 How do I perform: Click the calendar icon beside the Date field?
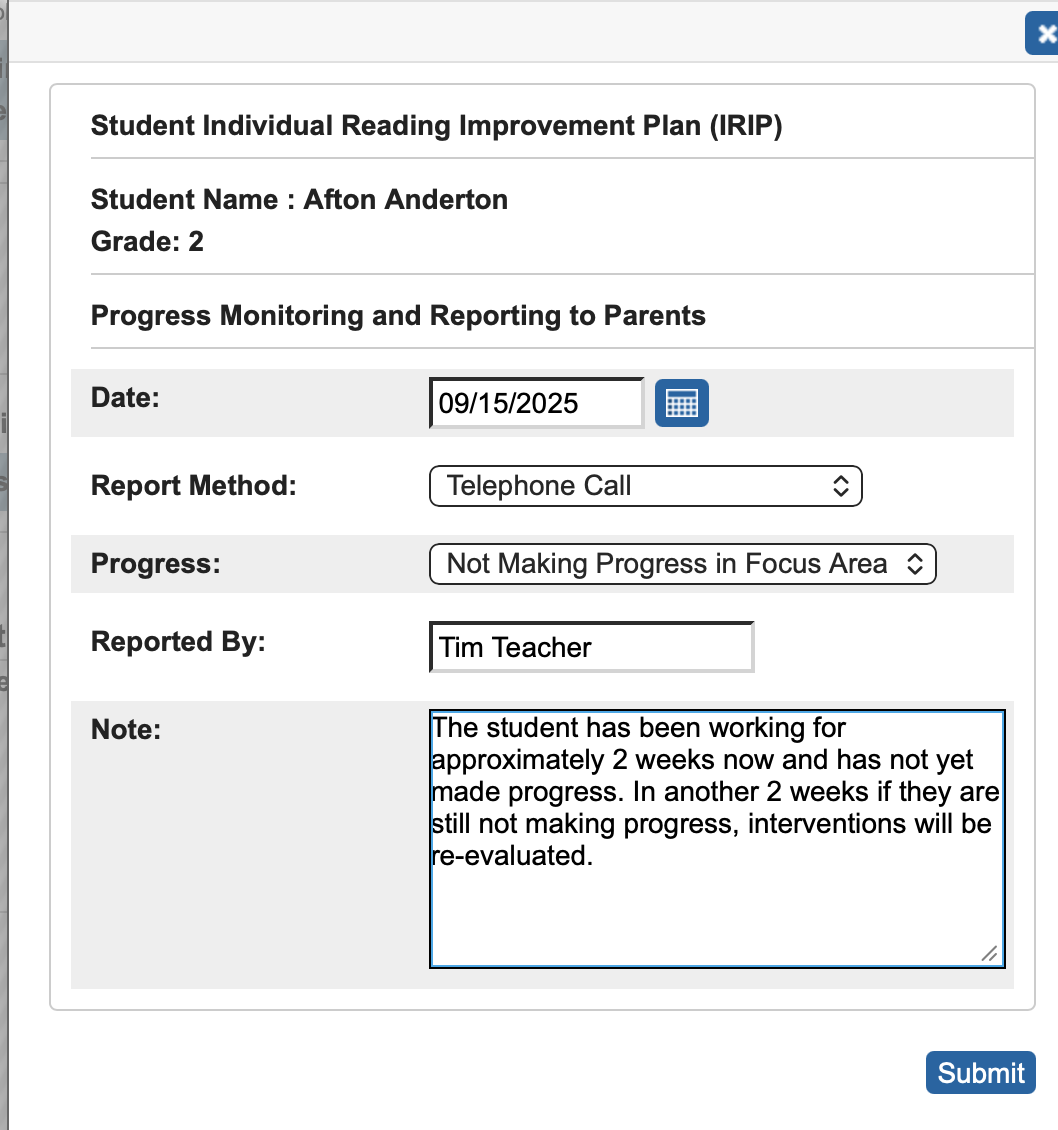(681, 402)
